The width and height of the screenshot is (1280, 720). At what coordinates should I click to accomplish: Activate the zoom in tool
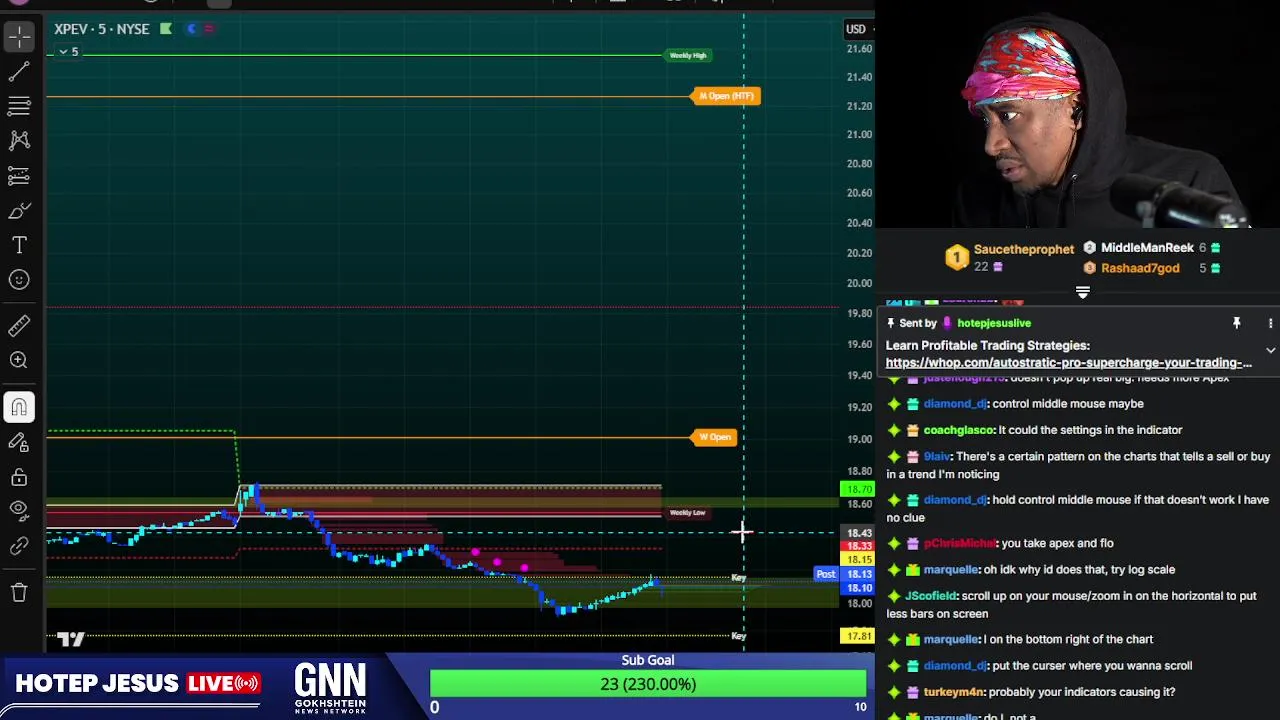click(x=19, y=360)
